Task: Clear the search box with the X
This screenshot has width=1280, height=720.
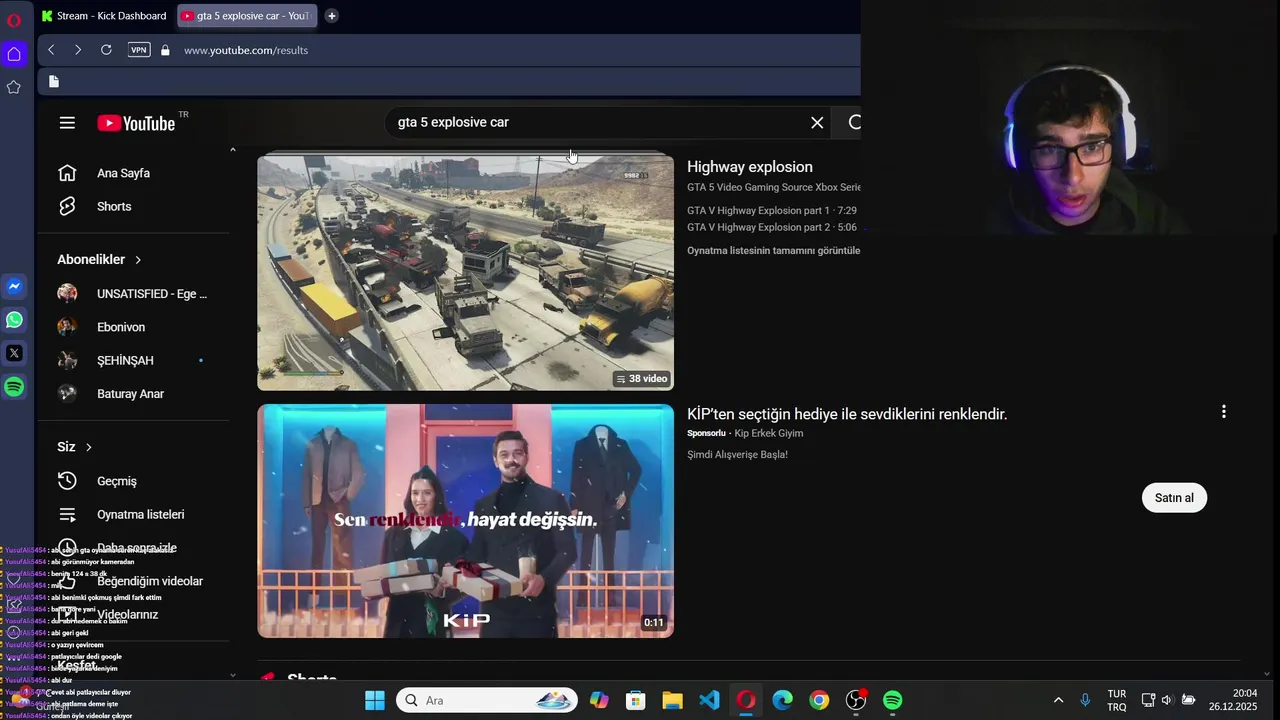Action: point(817,122)
